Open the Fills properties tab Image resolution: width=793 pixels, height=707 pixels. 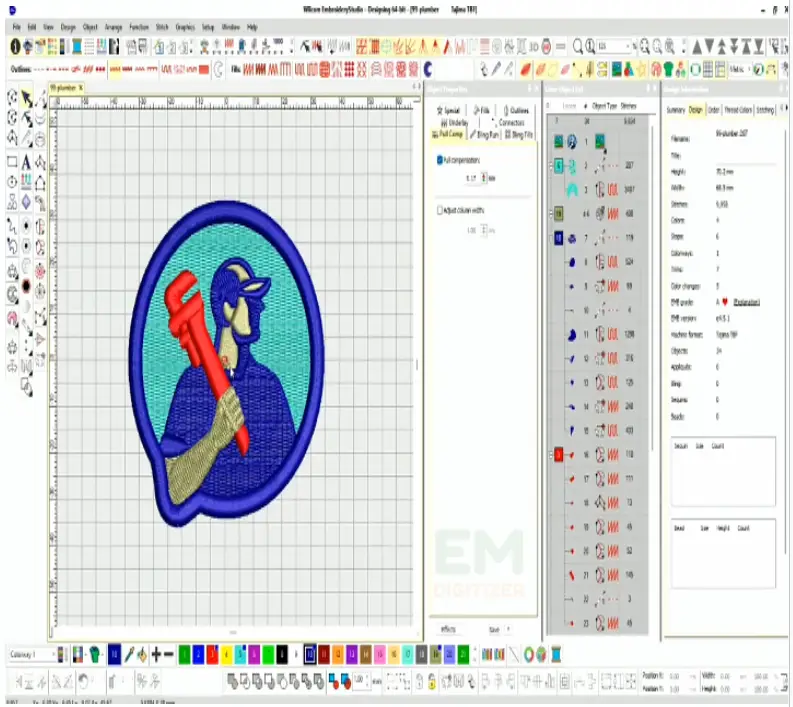coord(481,110)
